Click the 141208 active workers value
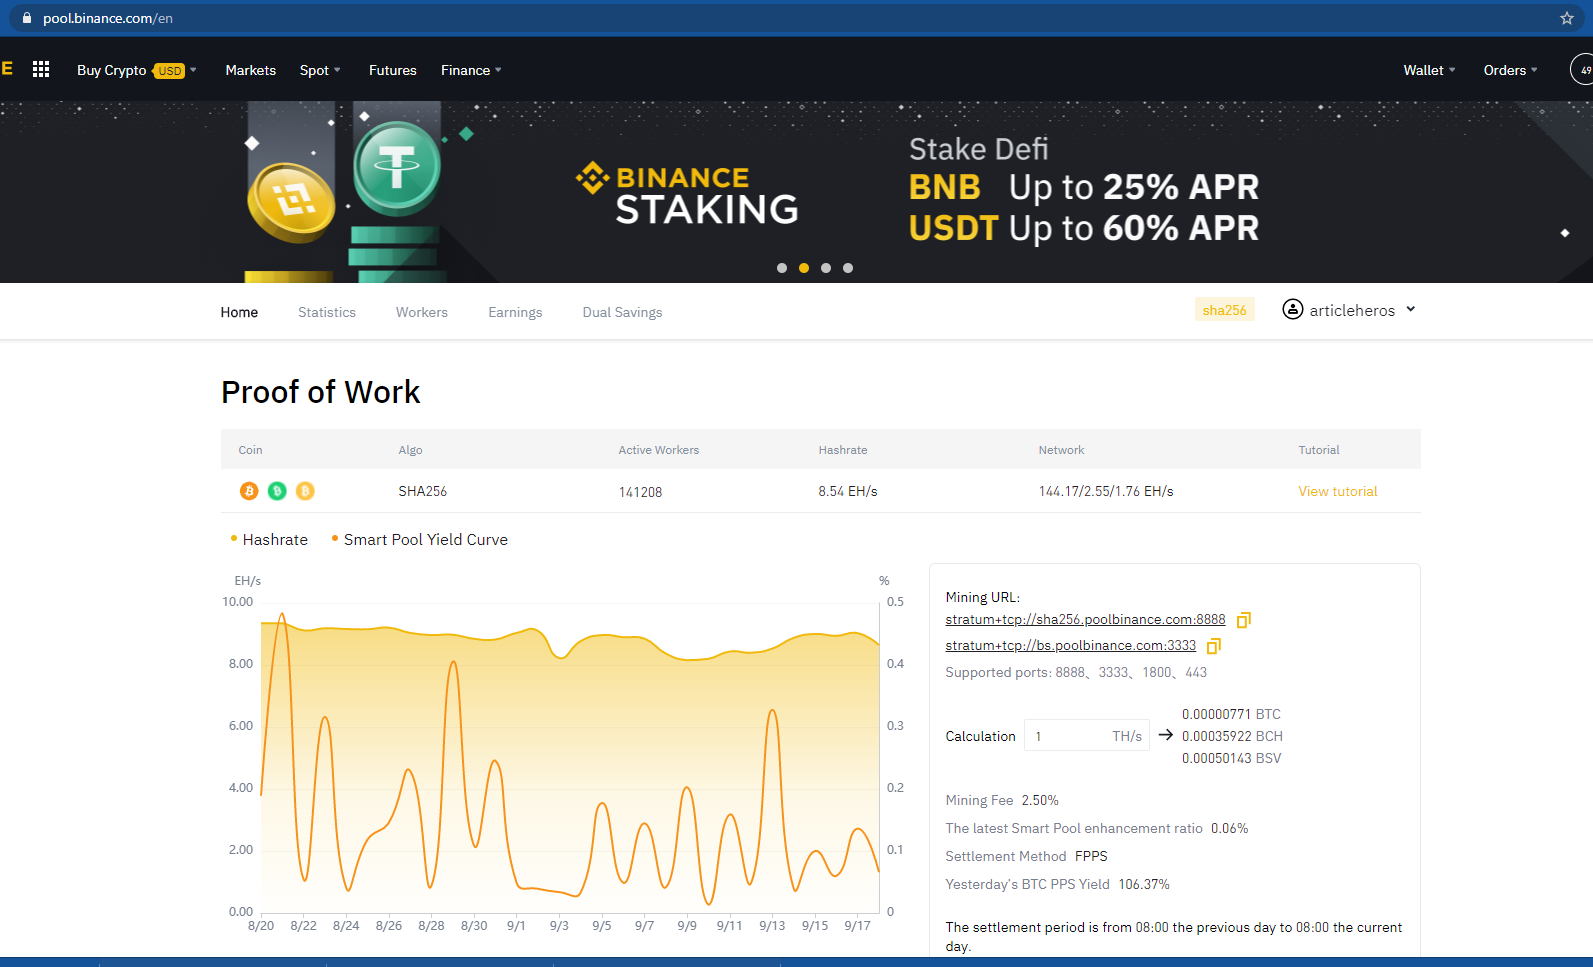This screenshot has height=967, width=1593. click(640, 492)
